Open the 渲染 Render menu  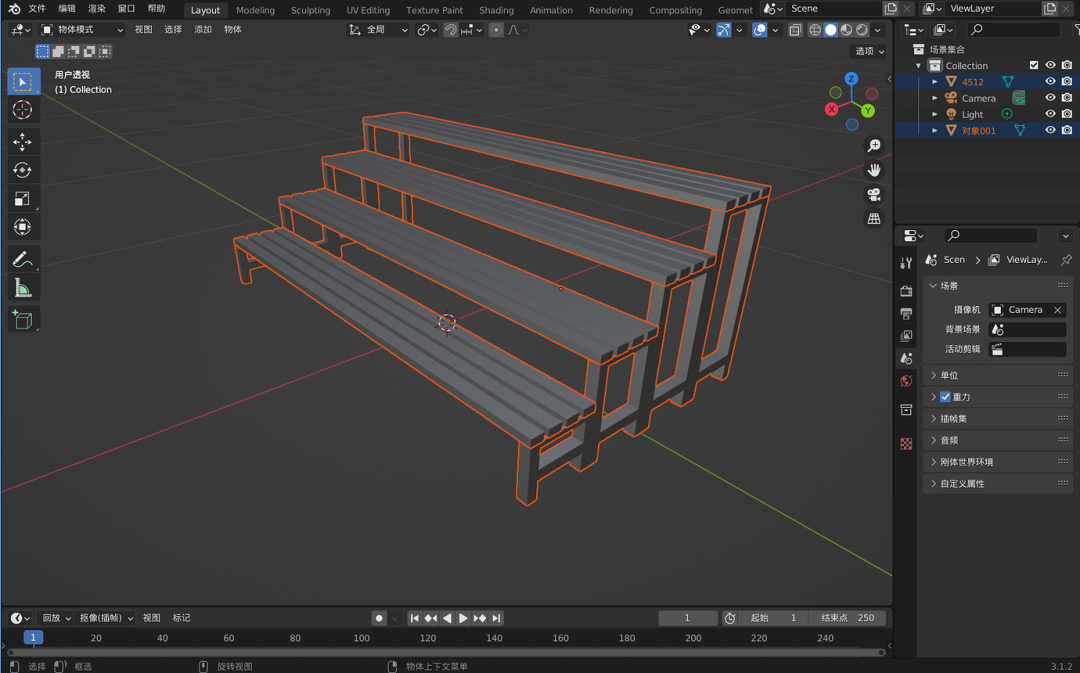(x=96, y=9)
